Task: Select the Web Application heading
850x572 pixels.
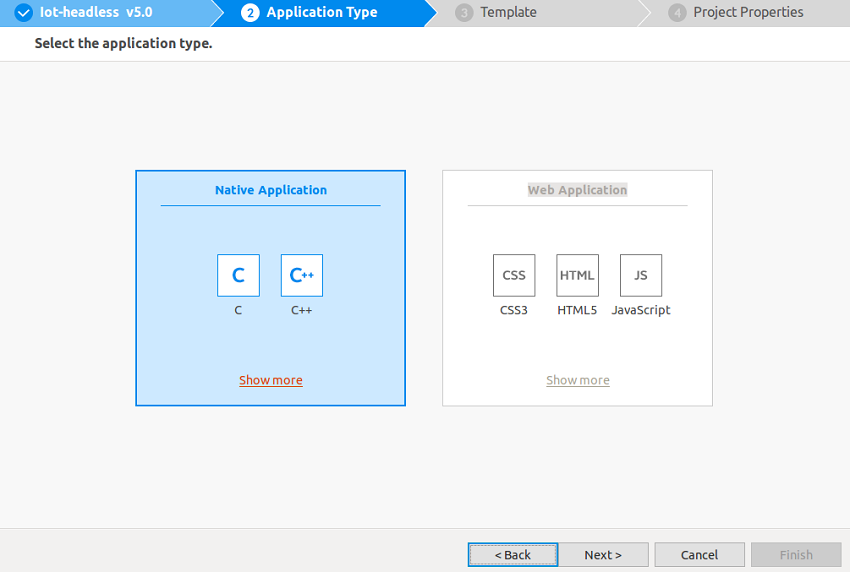Action: [x=577, y=190]
